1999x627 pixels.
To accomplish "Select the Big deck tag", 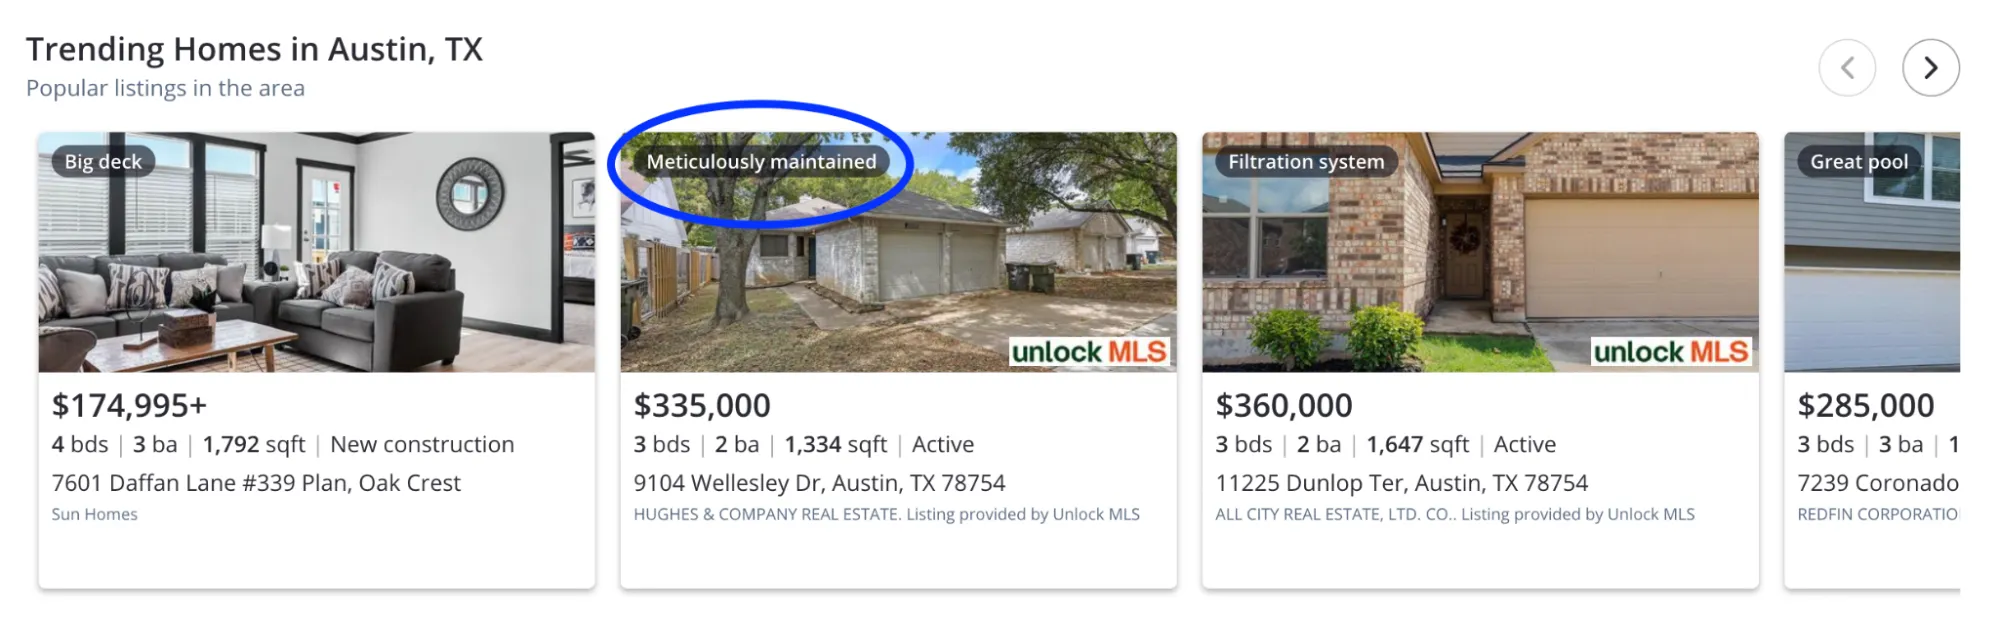I will 103,161.
